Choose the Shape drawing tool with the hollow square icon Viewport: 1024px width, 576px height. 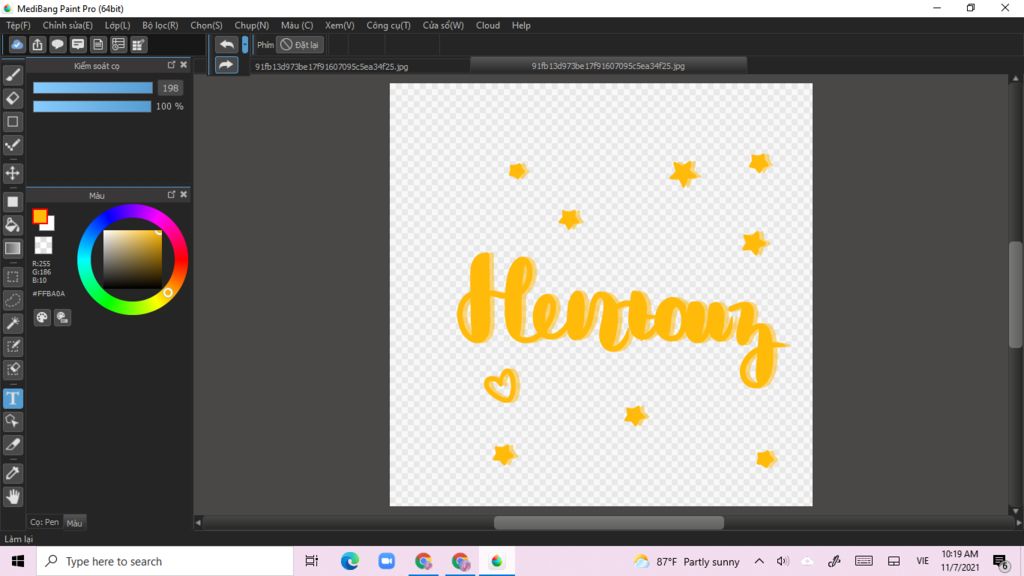pyautogui.click(x=12, y=121)
